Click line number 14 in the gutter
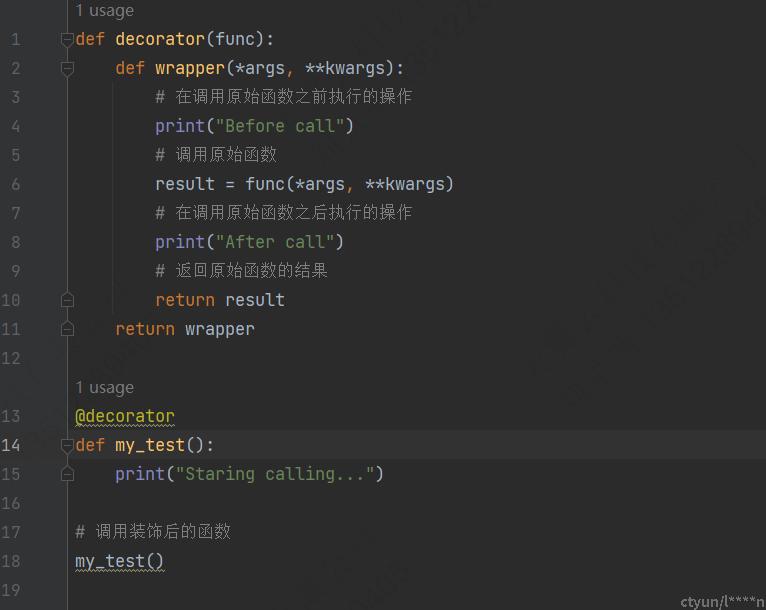766x610 pixels. click(11, 445)
